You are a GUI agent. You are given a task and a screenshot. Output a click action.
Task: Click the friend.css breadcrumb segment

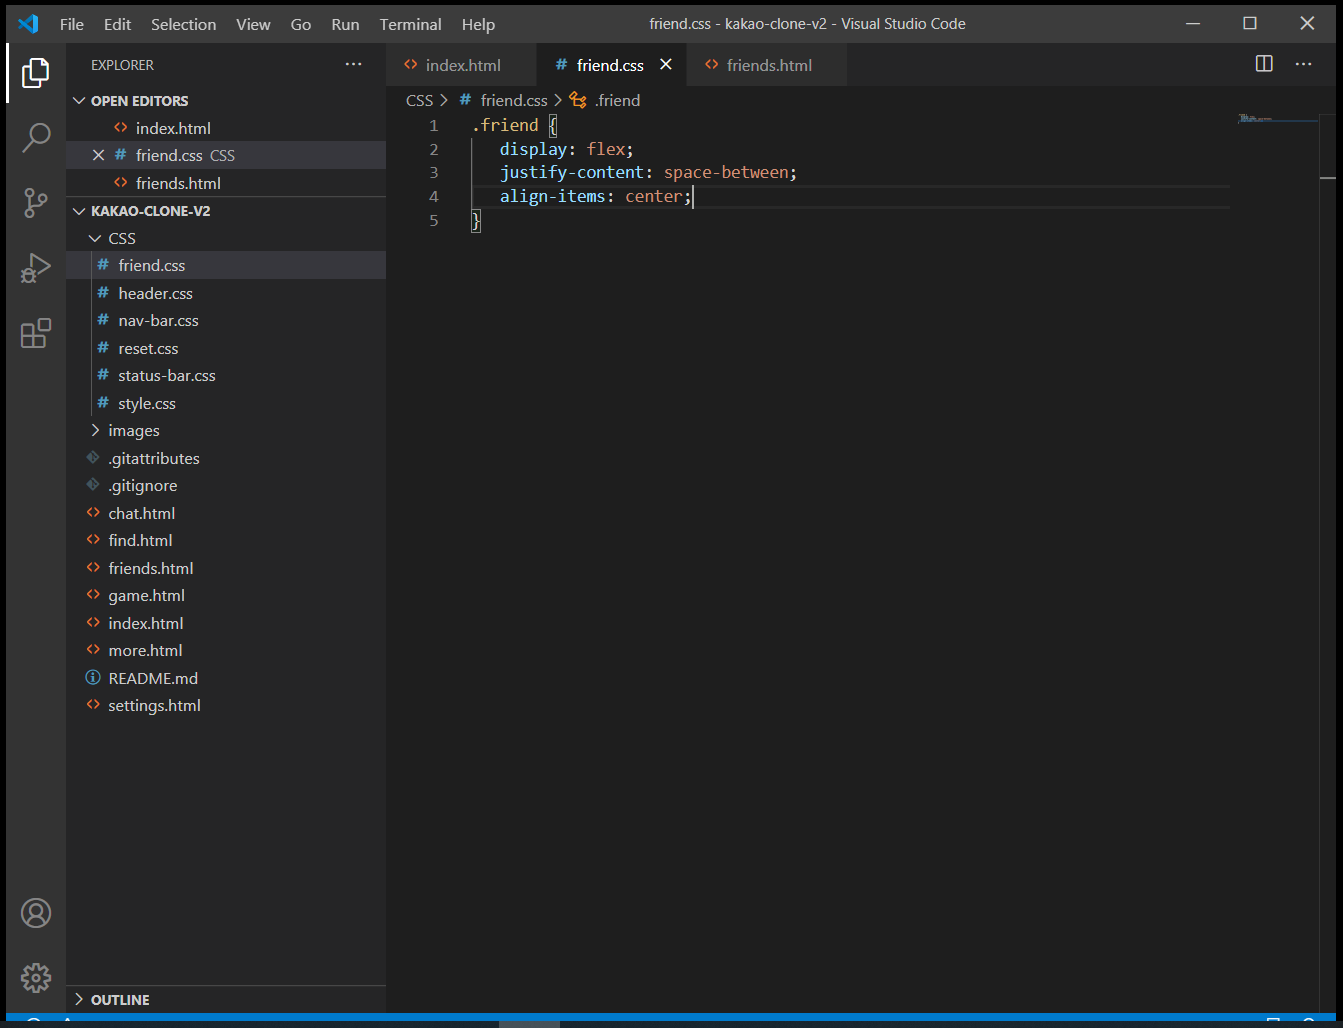503,100
